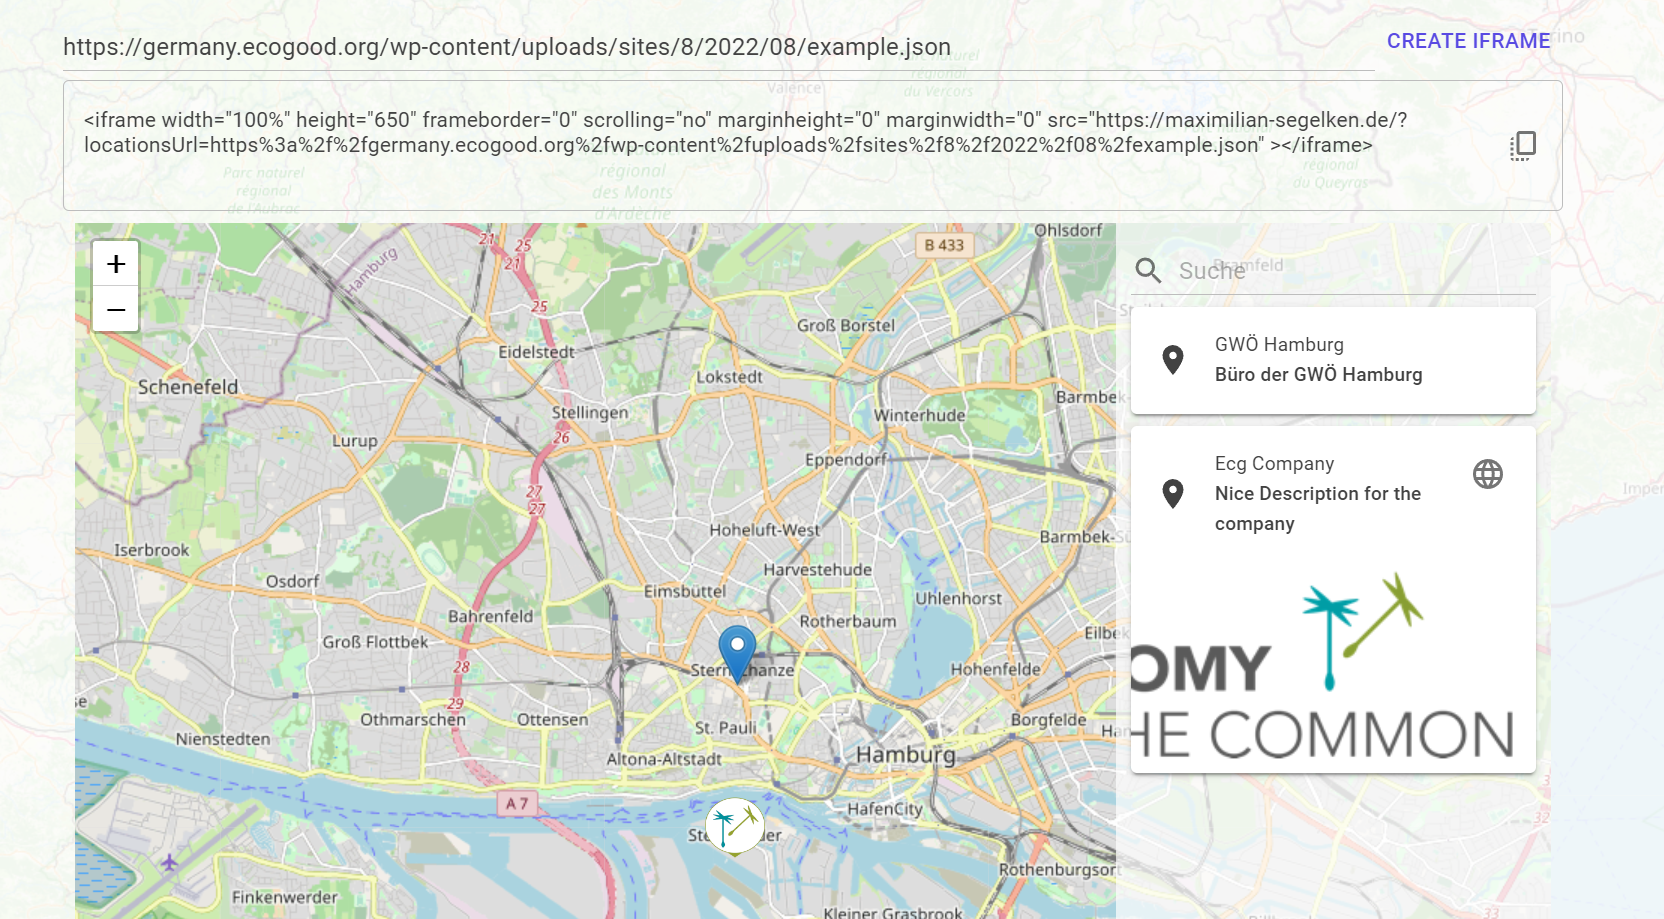
Task: Click the pin icon beside GWÖ Hamburg
Action: click(1172, 359)
